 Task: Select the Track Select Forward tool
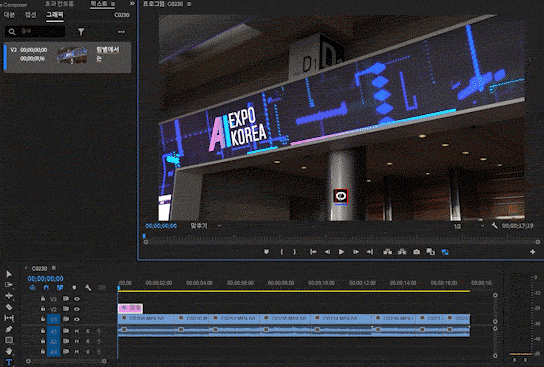(9, 285)
